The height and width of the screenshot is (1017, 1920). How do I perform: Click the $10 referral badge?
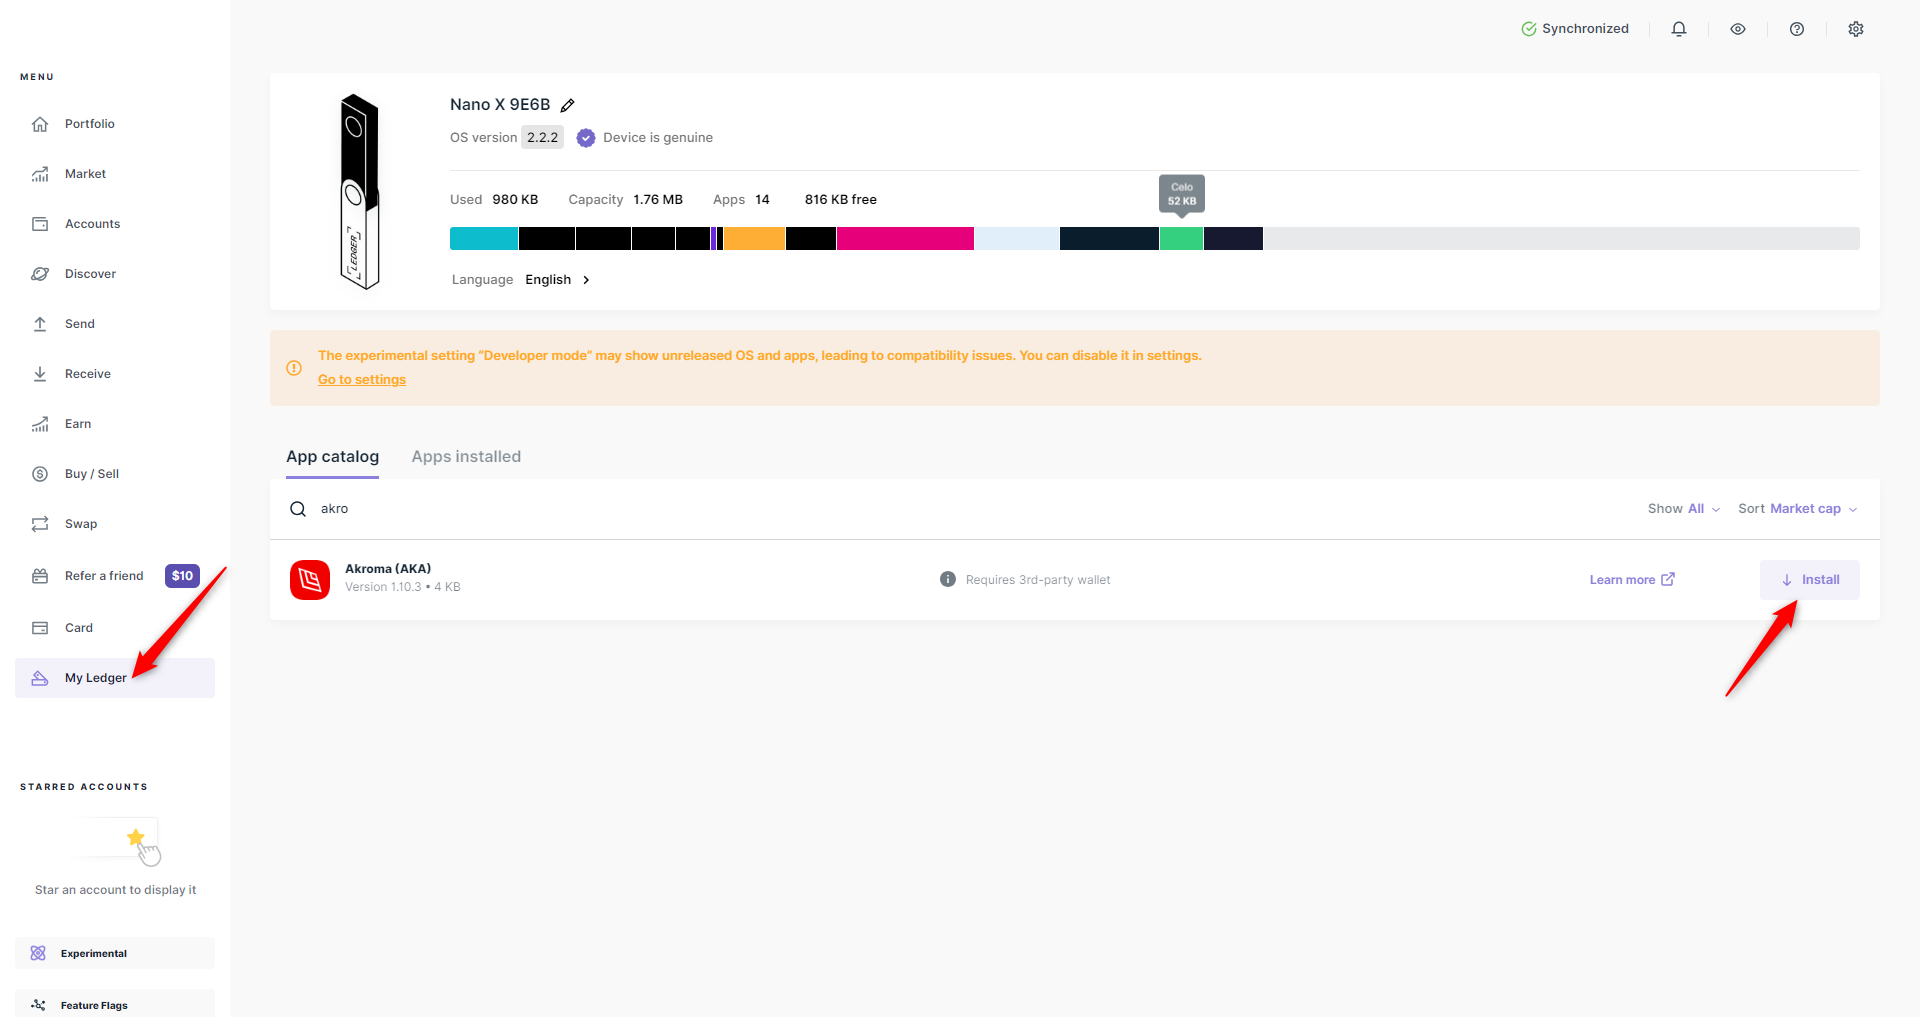tap(182, 576)
